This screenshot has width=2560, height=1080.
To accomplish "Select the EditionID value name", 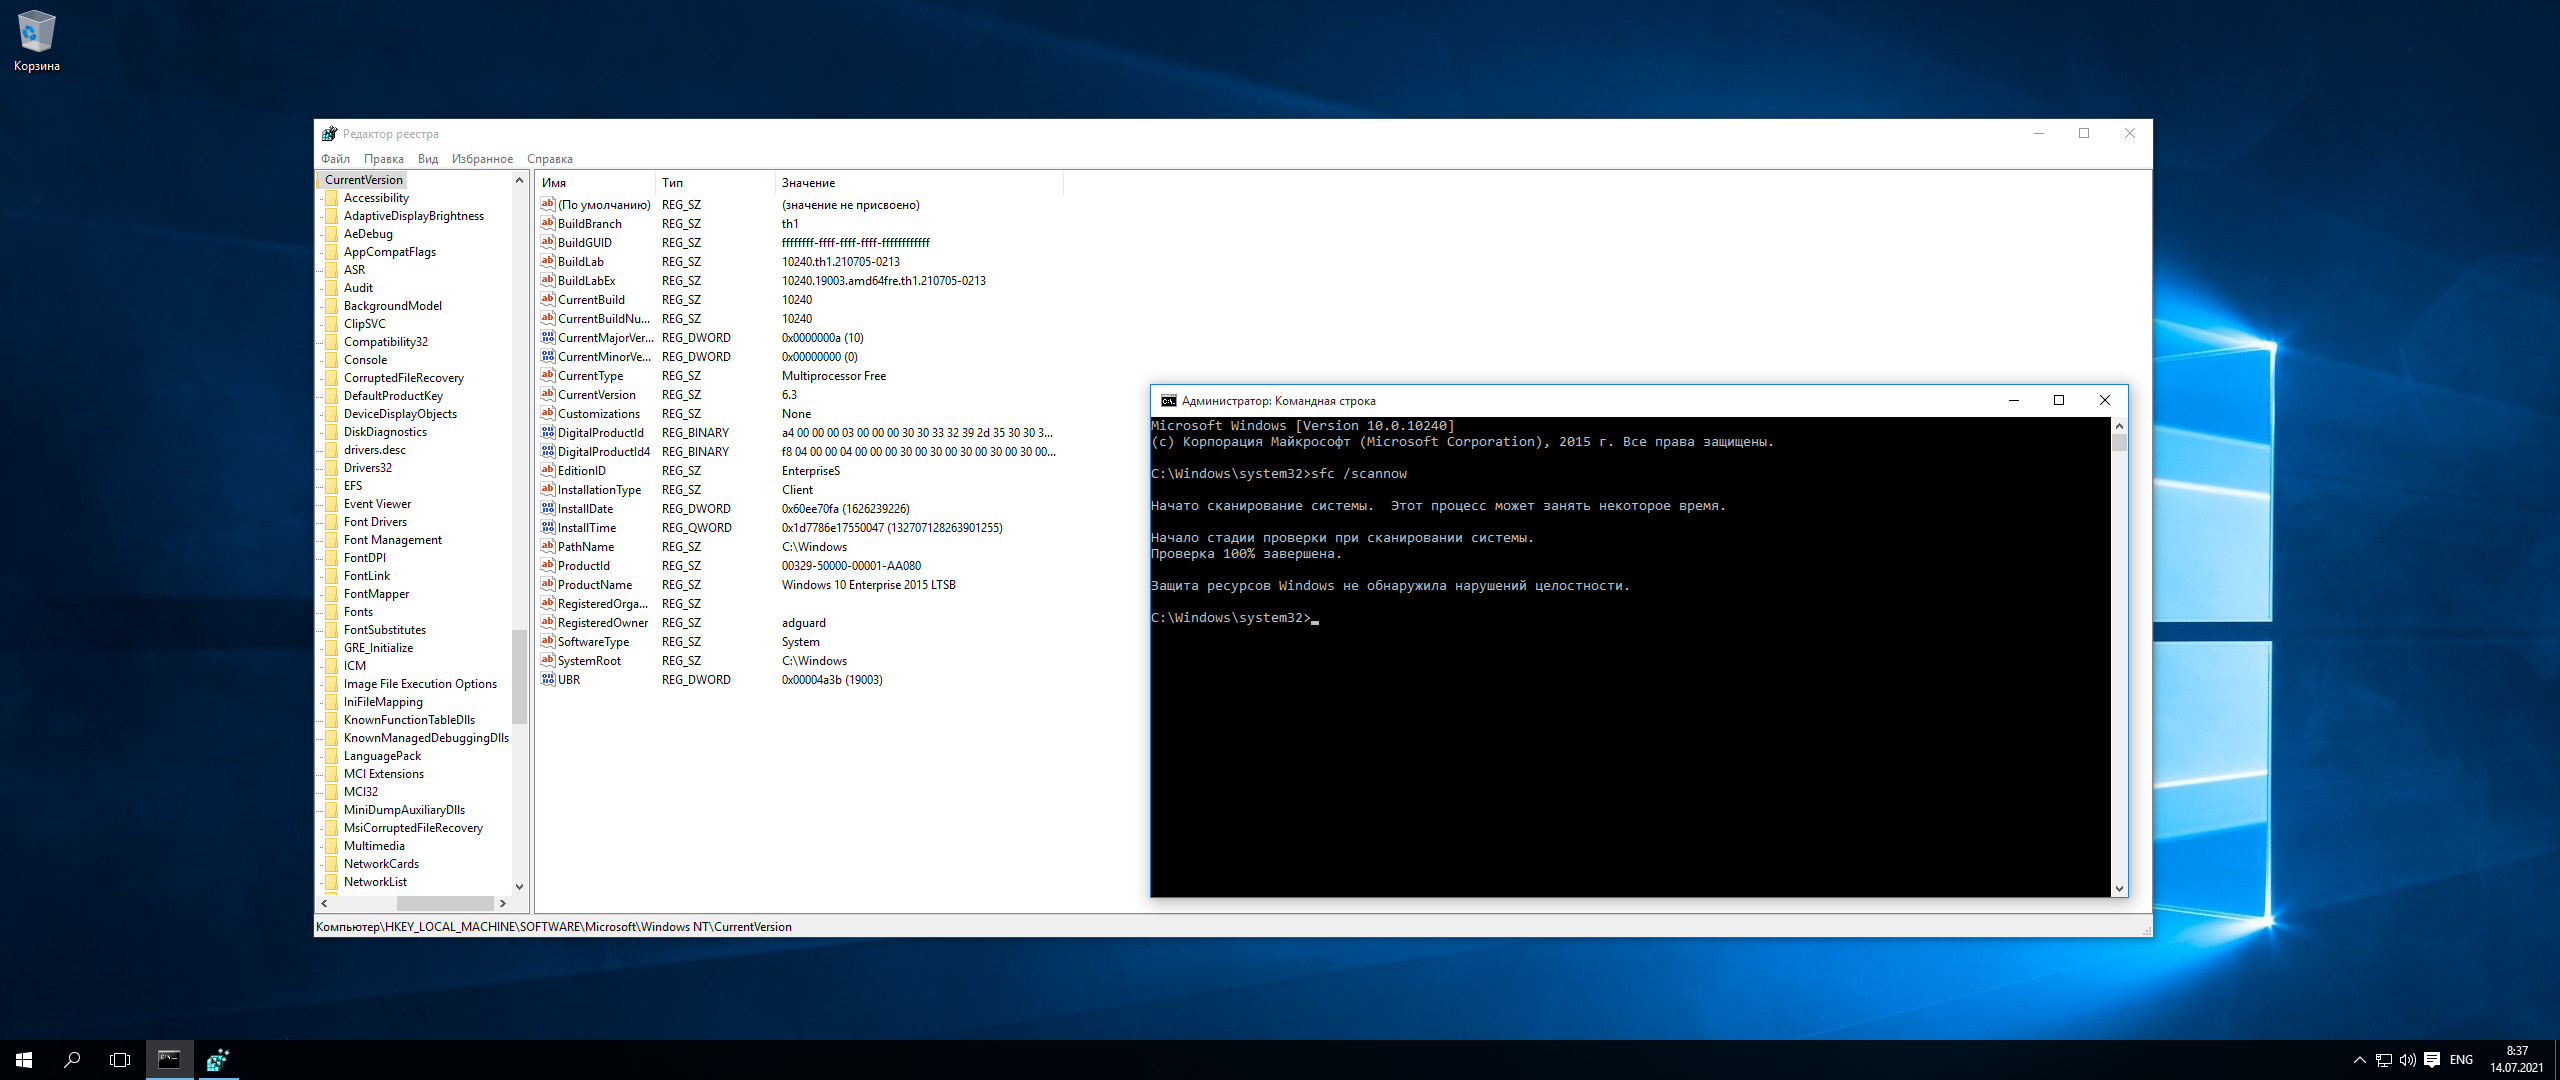I will point(582,471).
